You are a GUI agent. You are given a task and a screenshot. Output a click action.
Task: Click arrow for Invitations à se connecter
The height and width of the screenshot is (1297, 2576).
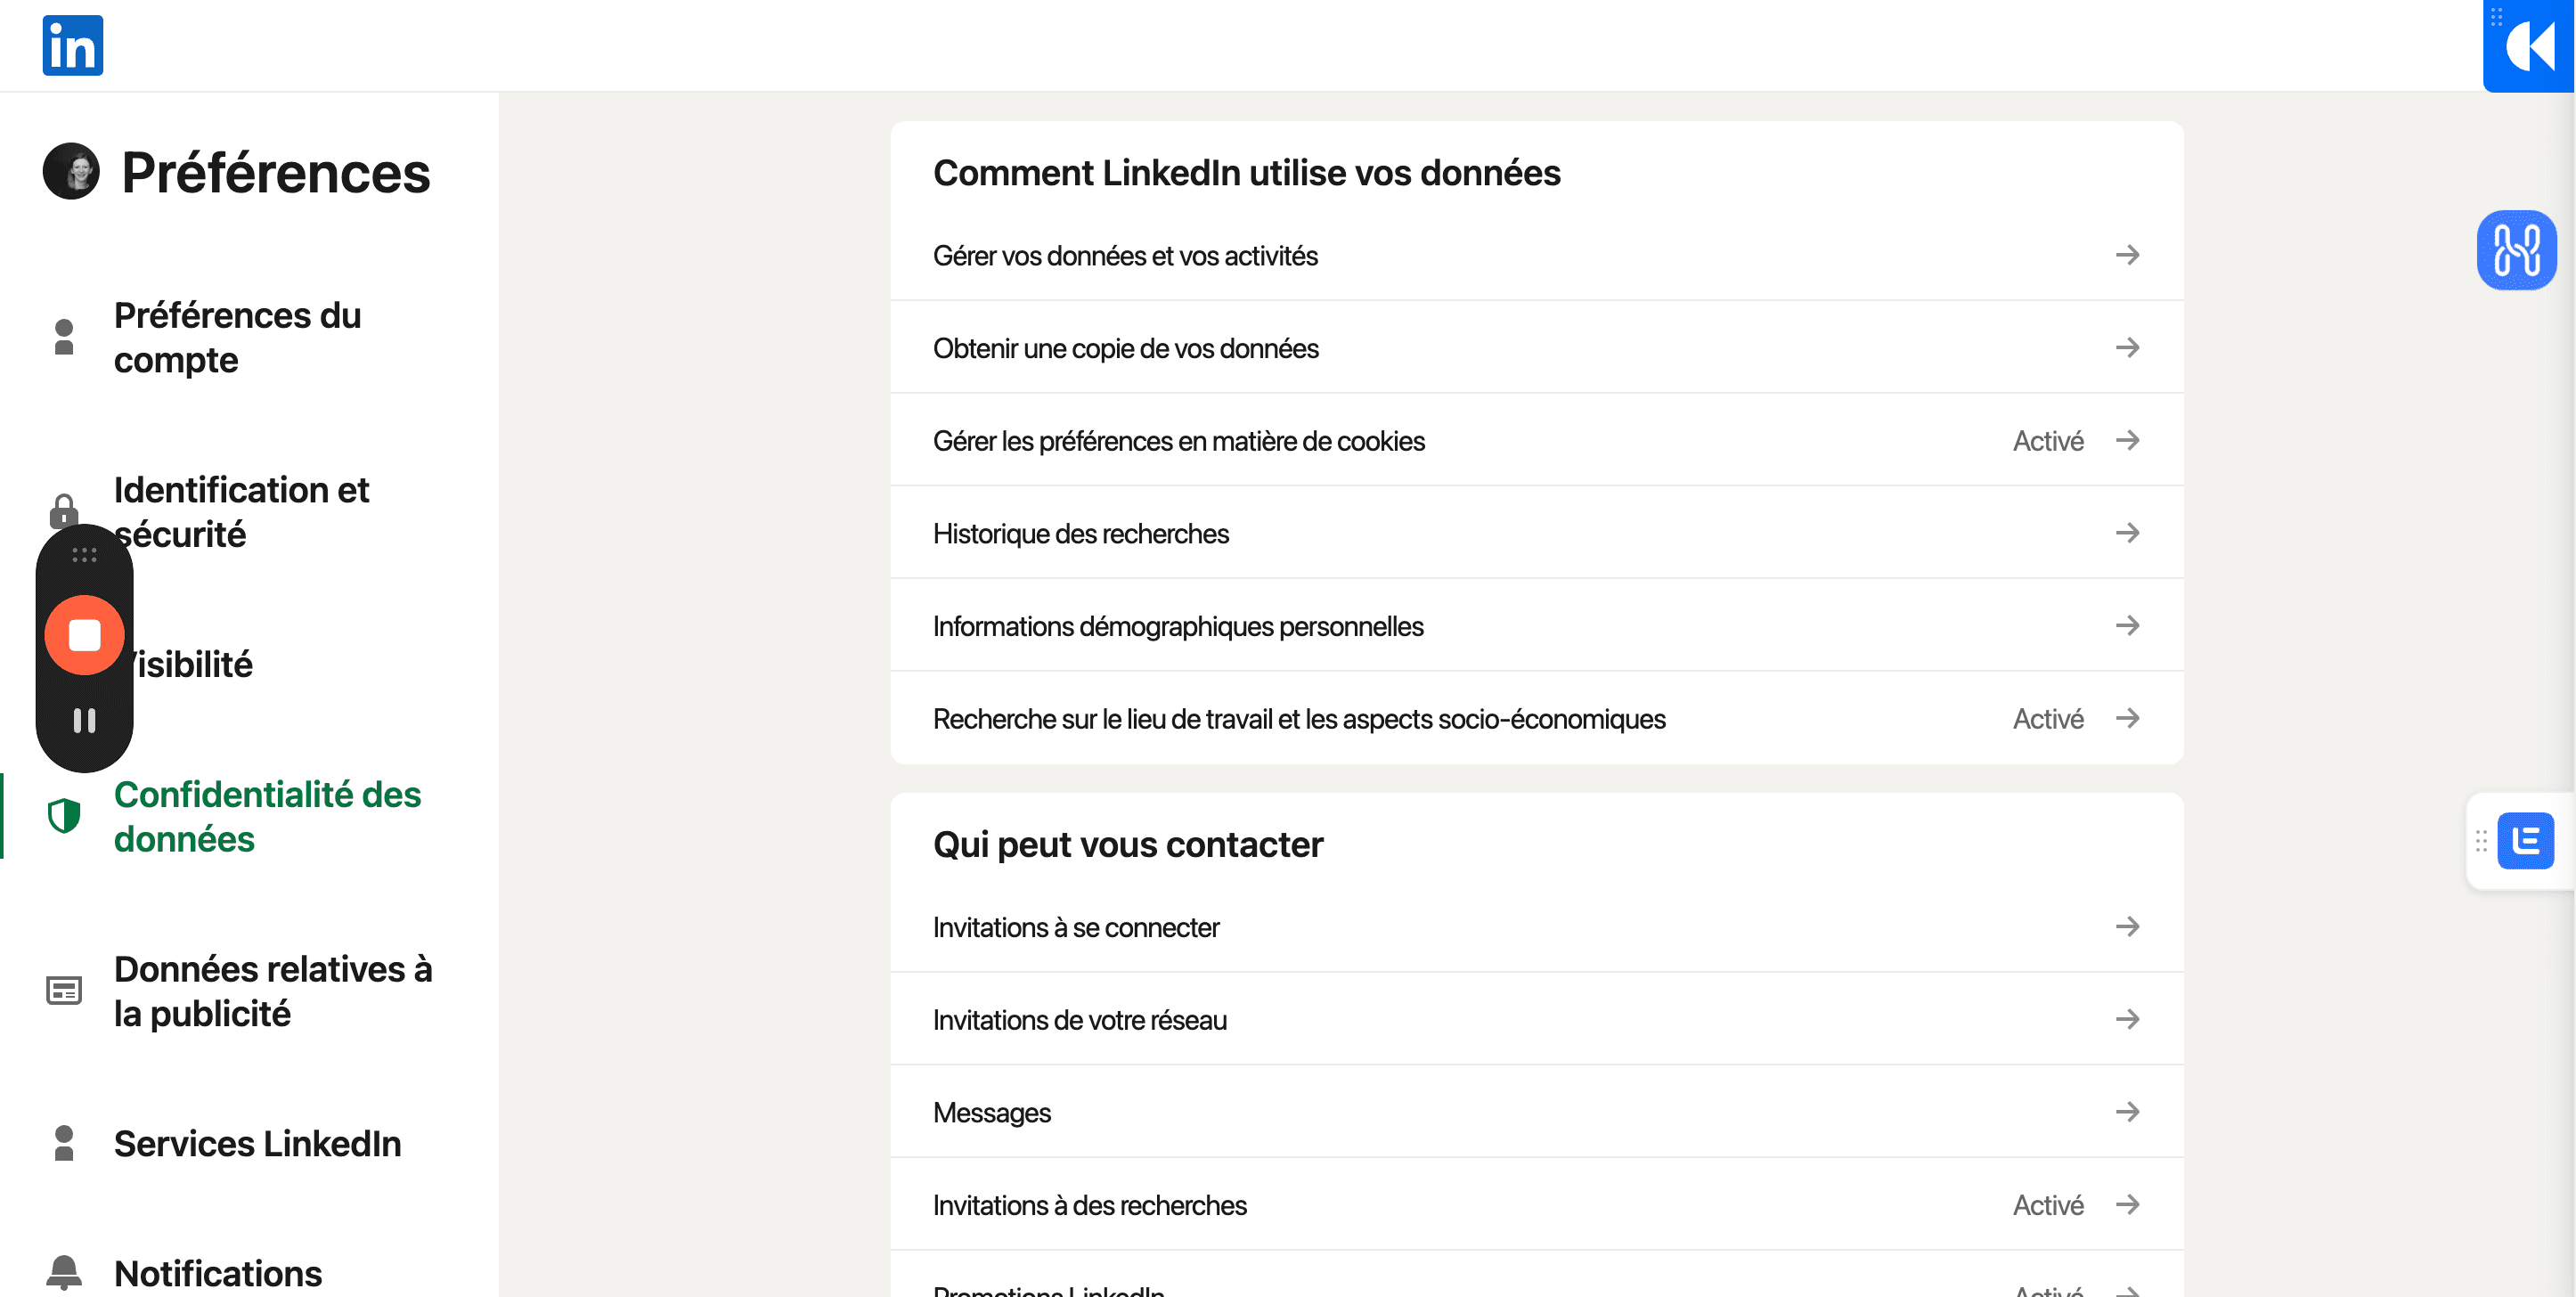(x=2127, y=926)
